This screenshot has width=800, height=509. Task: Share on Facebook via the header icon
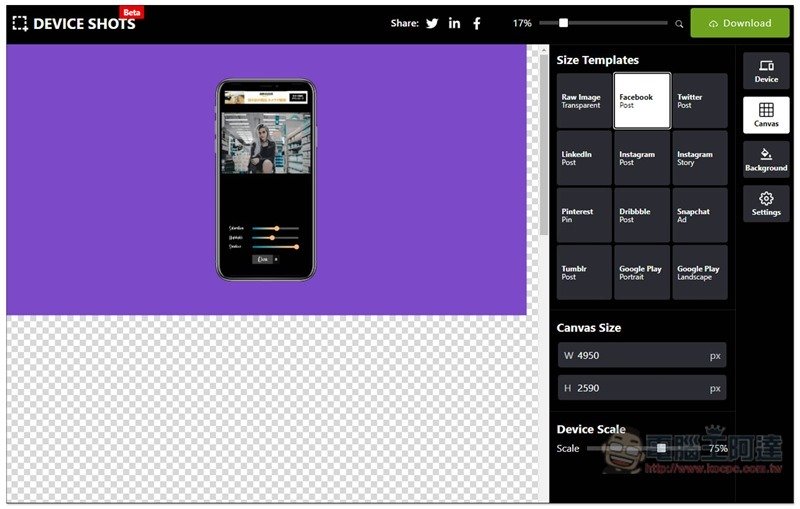pos(477,23)
